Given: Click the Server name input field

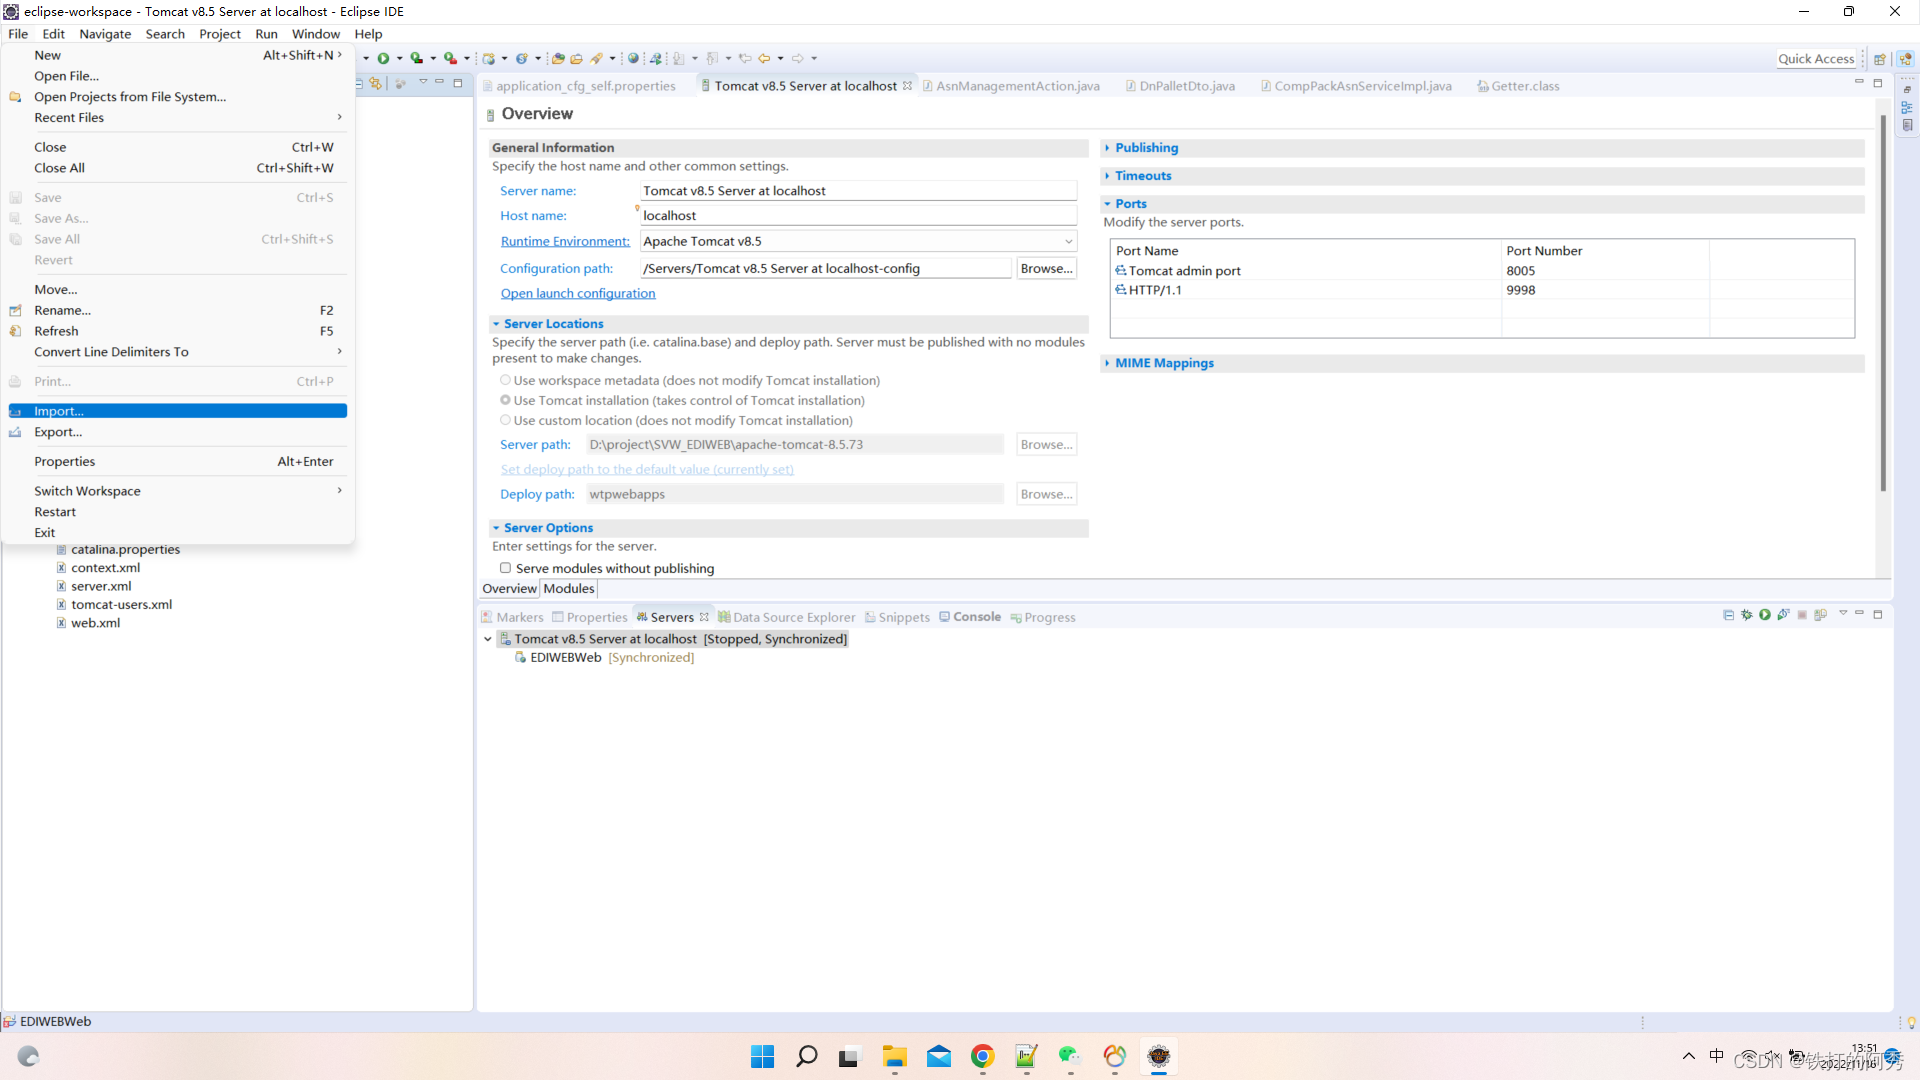Looking at the screenshot, I should (856, 190).
